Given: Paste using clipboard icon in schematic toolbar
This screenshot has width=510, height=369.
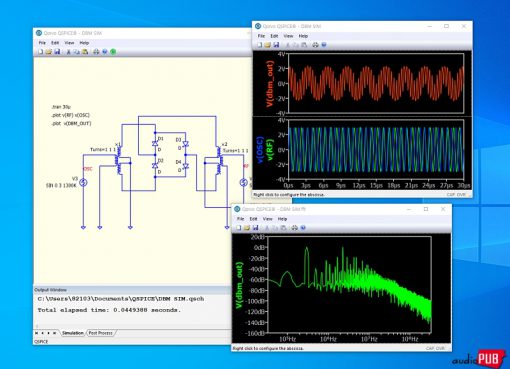Looking at the screenshot, I should [x=85, y=52].
